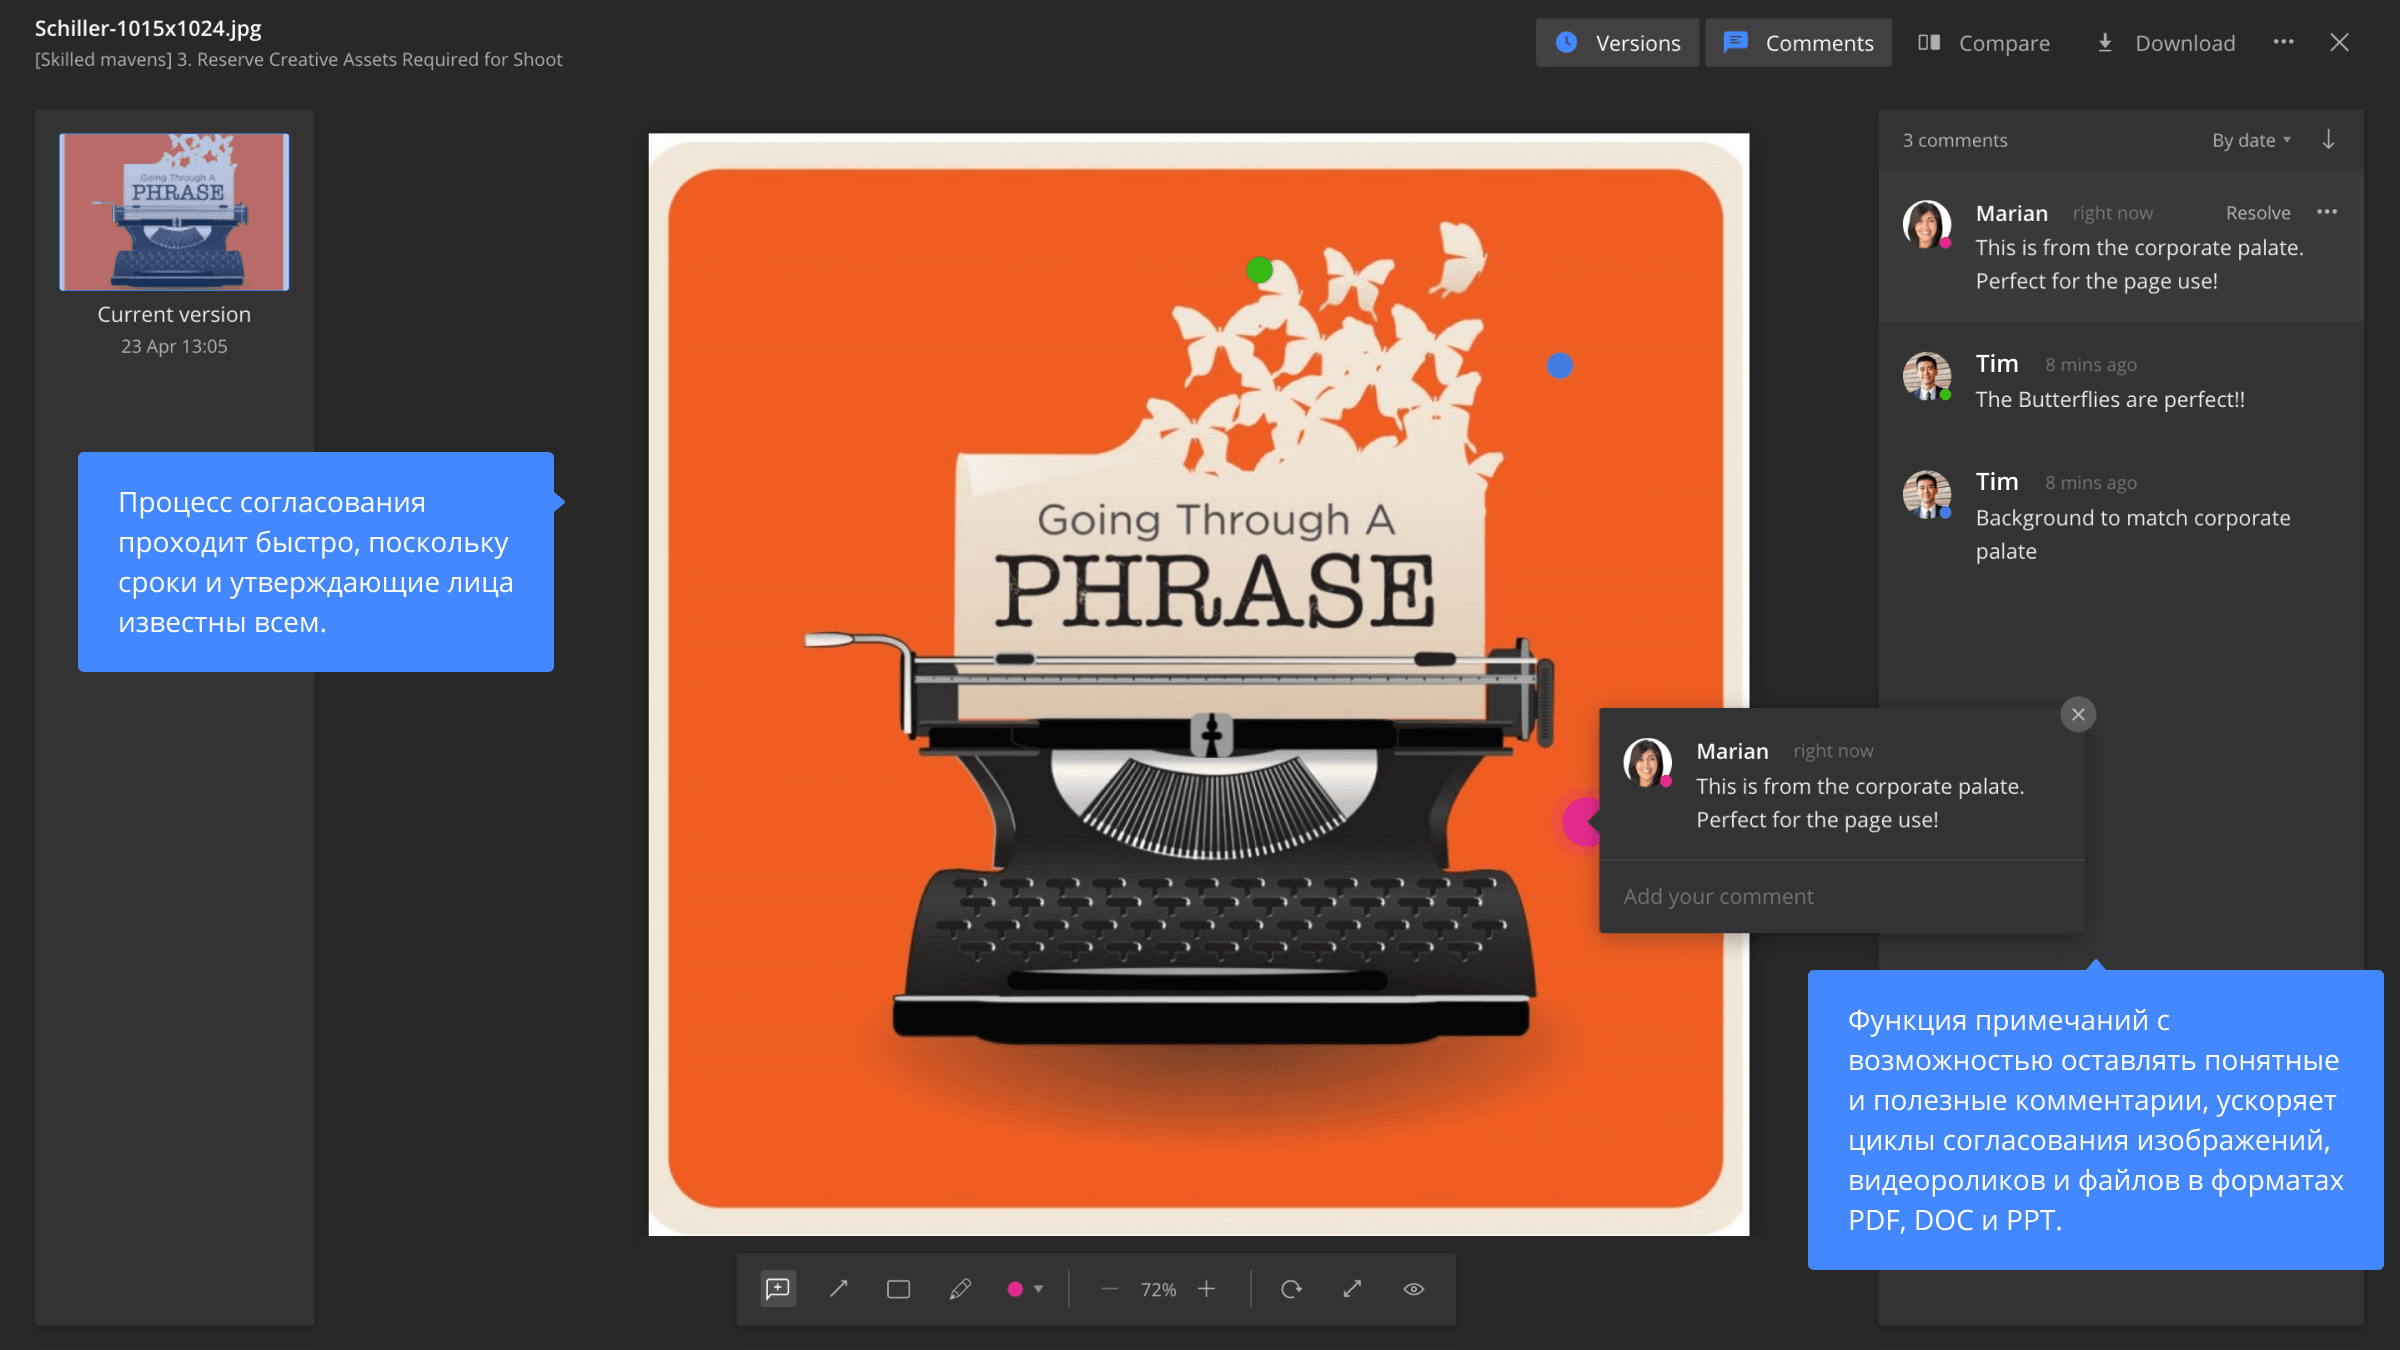Open options menu for Marian's comment
Screen dimensions: 2400x1350
click(2327, 212)
